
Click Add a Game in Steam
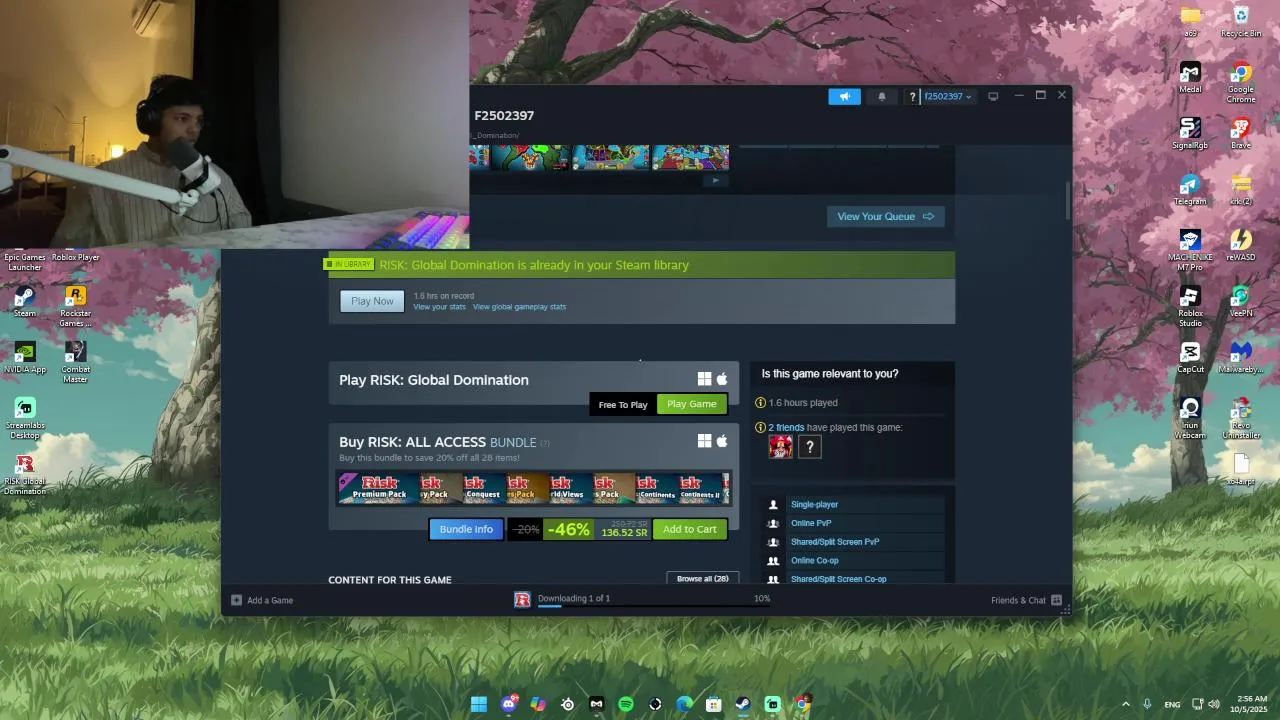point(262,600)
